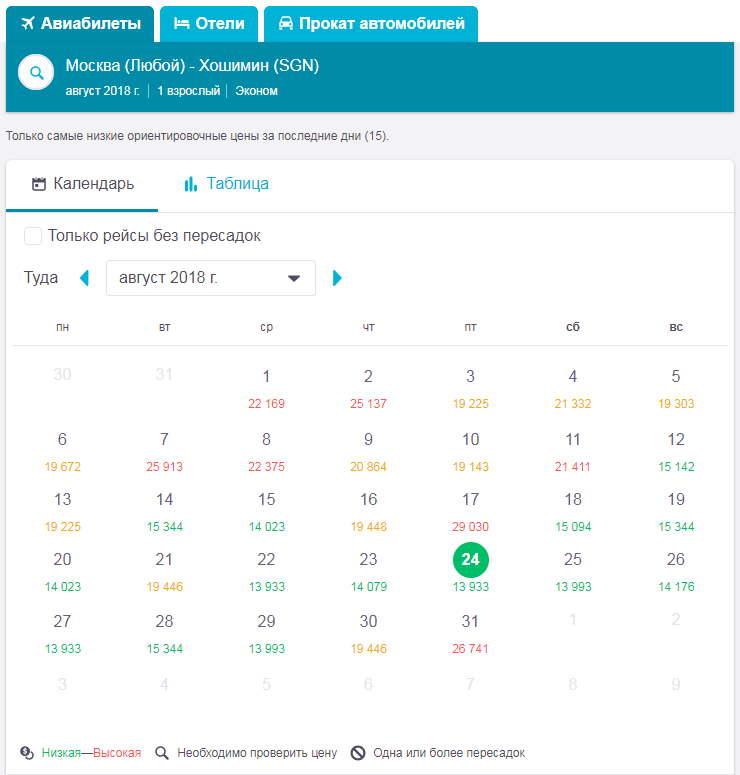This screenshot has height=775, width=740.
Task: Select August 31 priced 26 741
Action: 470,634
